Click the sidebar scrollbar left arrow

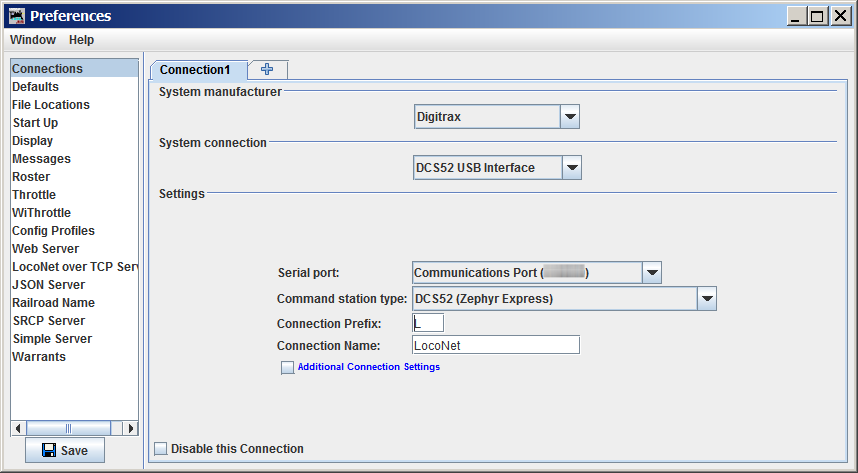pyautogui.click(x=19, y=428)
